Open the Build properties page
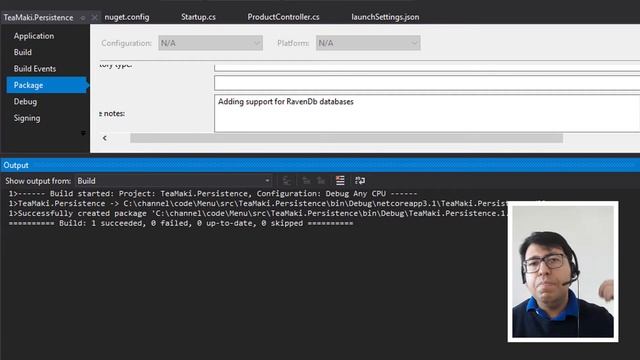 [x=23, y=52]
